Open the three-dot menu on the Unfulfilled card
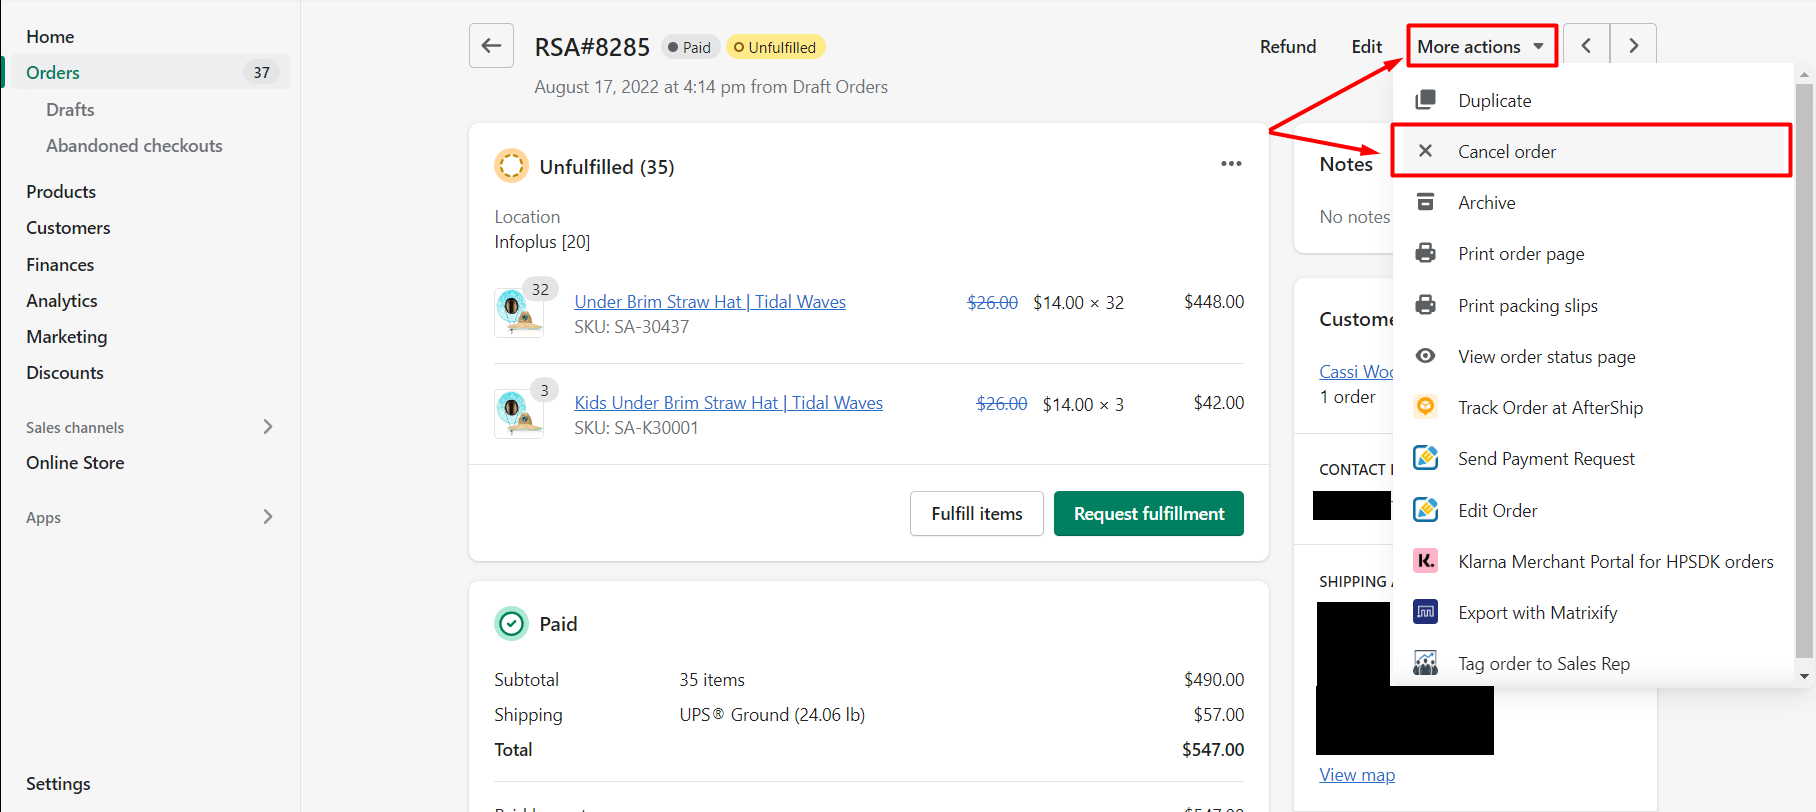 pyautogui.click(x=1231, y=164)
